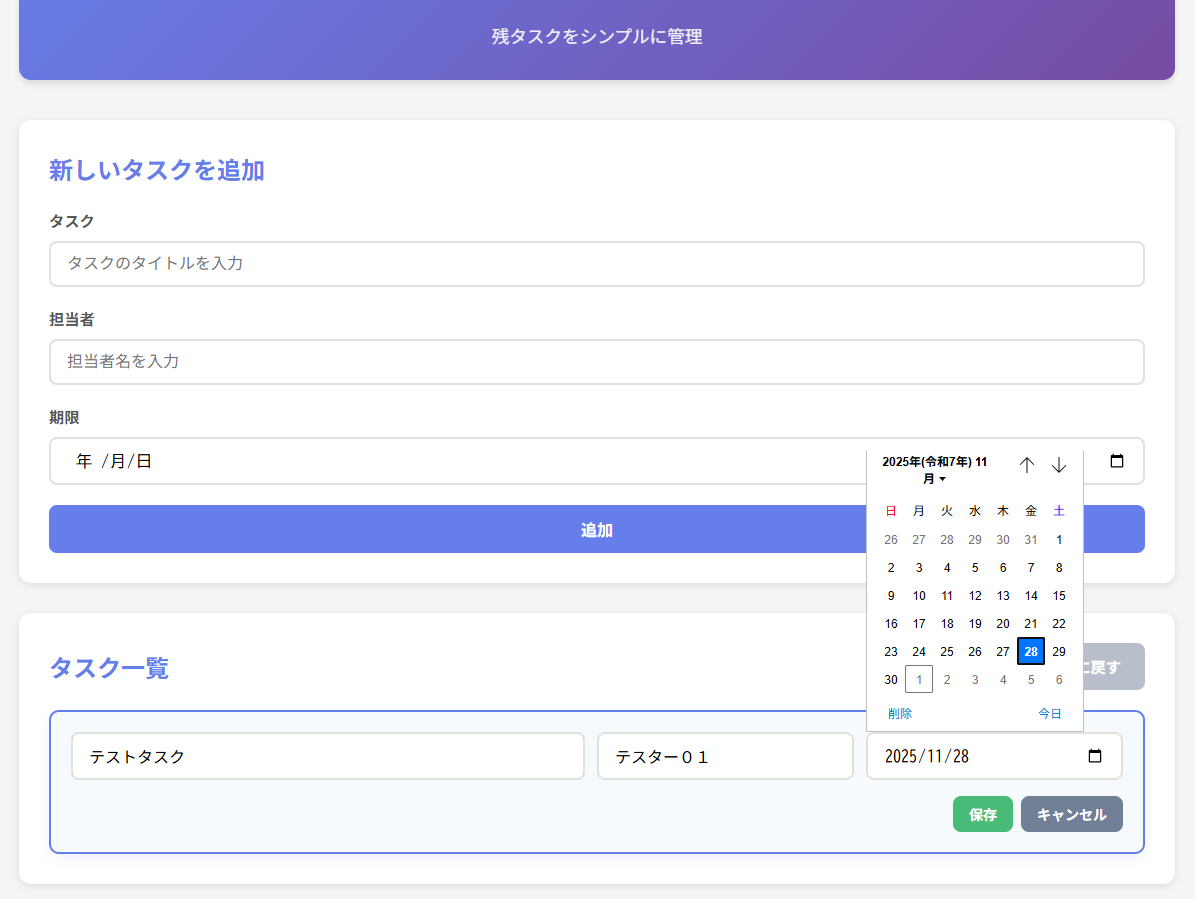This screenshot has height=899, width=1195.
Task: Select highlighted date 28 in calendar
Action: pos(1031,651)
